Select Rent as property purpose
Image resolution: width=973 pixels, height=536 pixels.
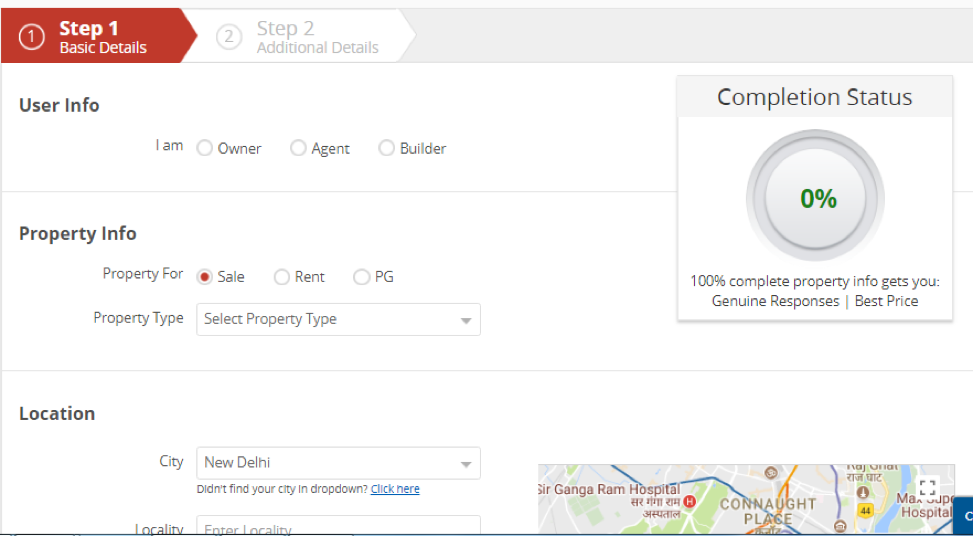pyautogui.click(x=282, y=277)
